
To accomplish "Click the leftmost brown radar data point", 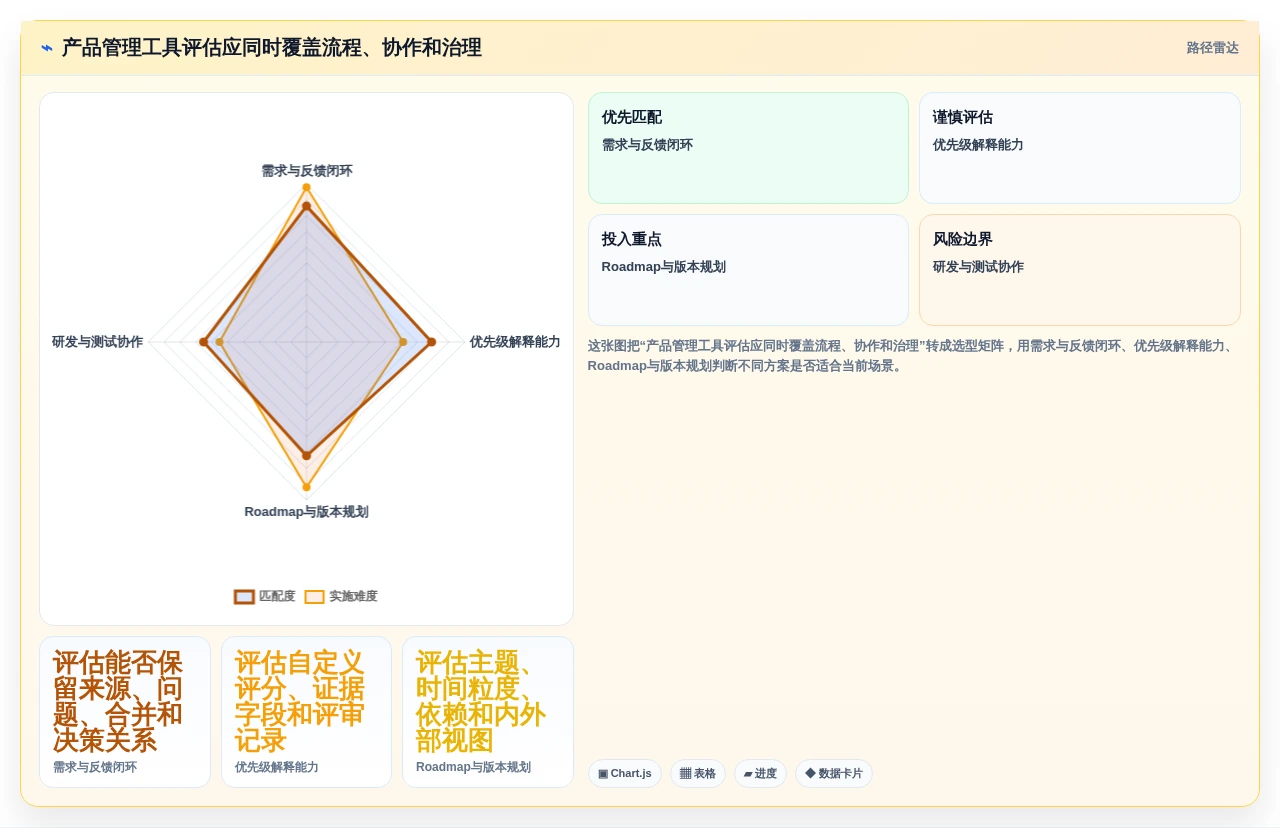I will pyautogui.click(x=204, y=342).
